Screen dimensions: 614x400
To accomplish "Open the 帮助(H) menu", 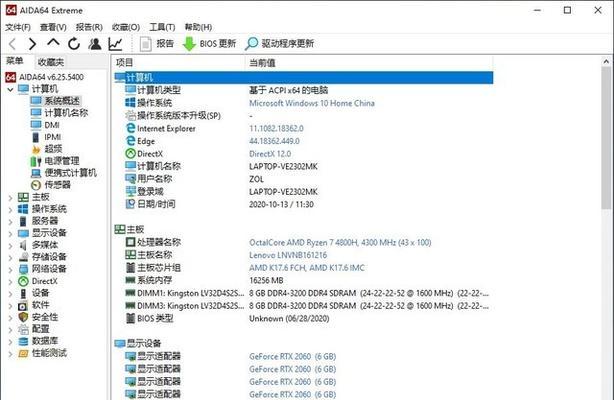I will pos(198,27).
